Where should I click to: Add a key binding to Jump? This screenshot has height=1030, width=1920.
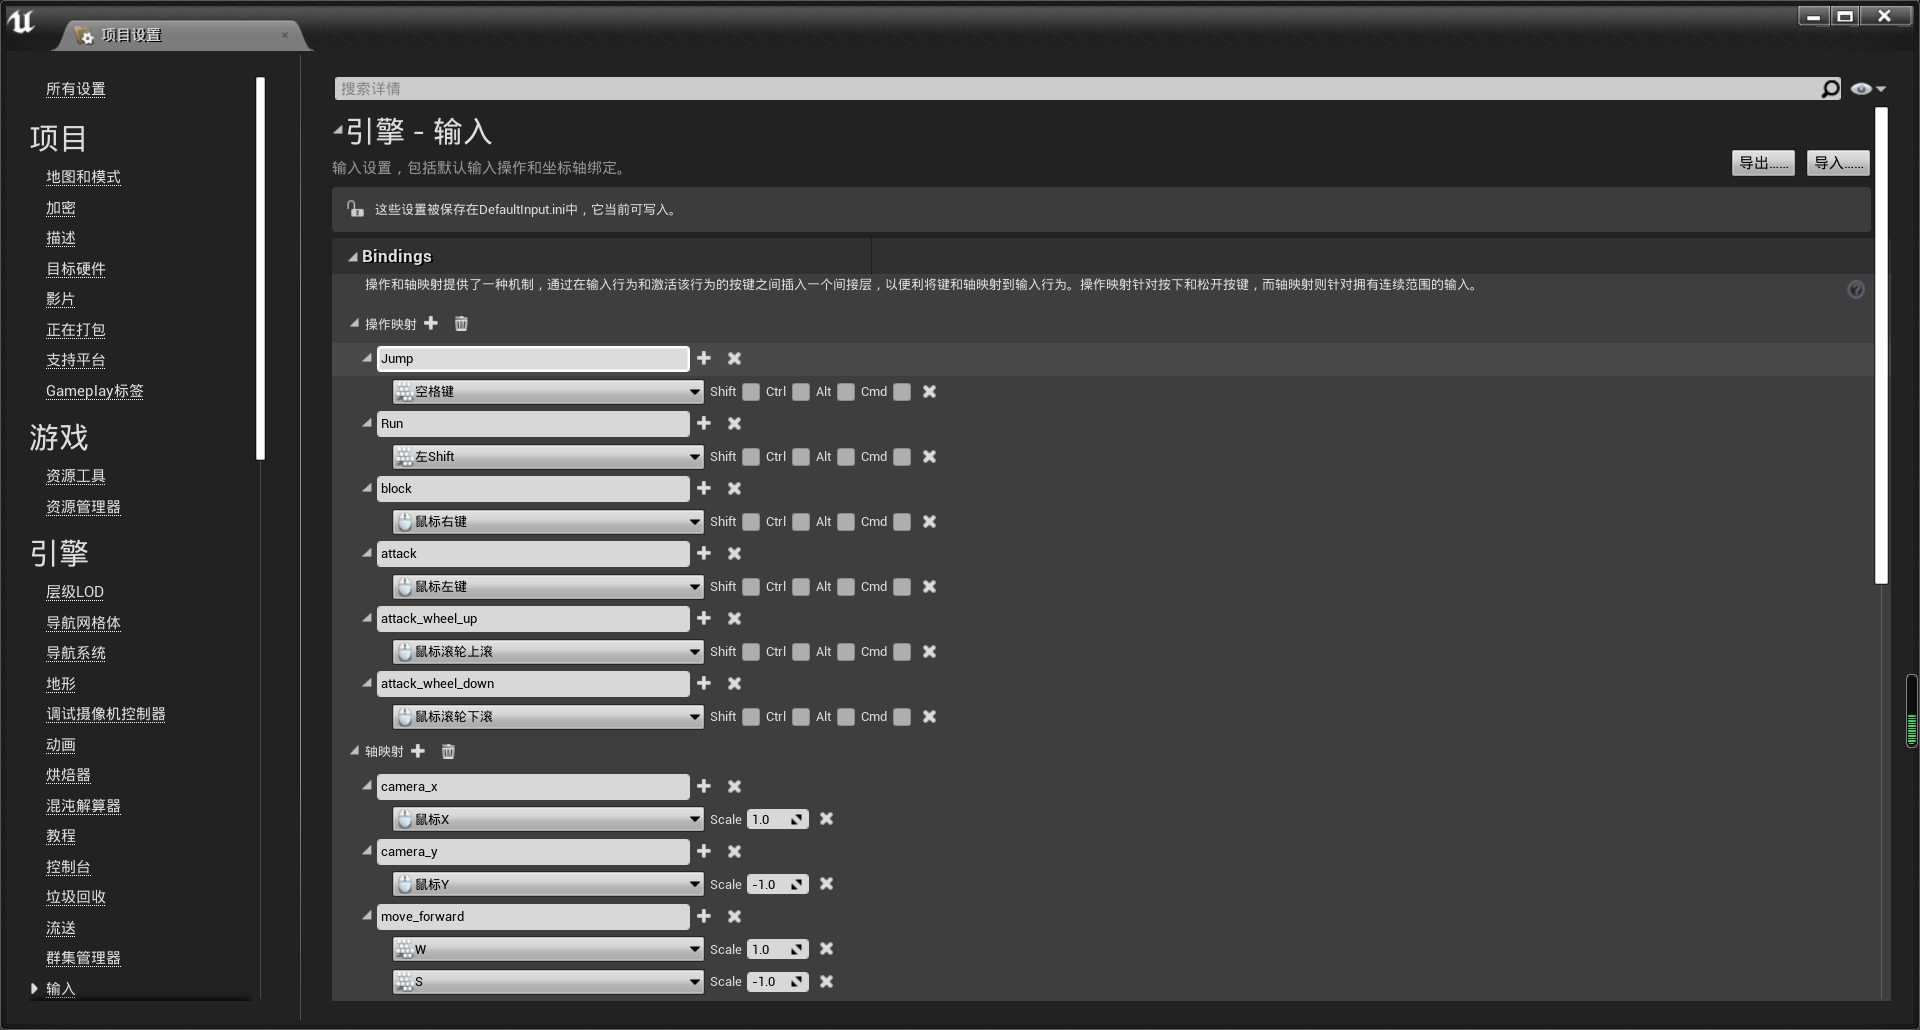pyautogui.click(x=704, y=358)
